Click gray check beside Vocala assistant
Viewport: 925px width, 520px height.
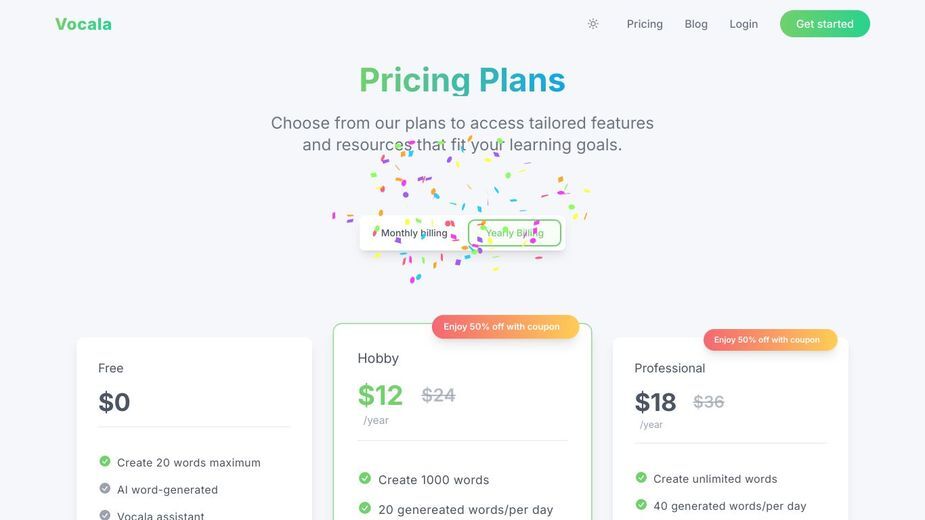tap(104, 515)
